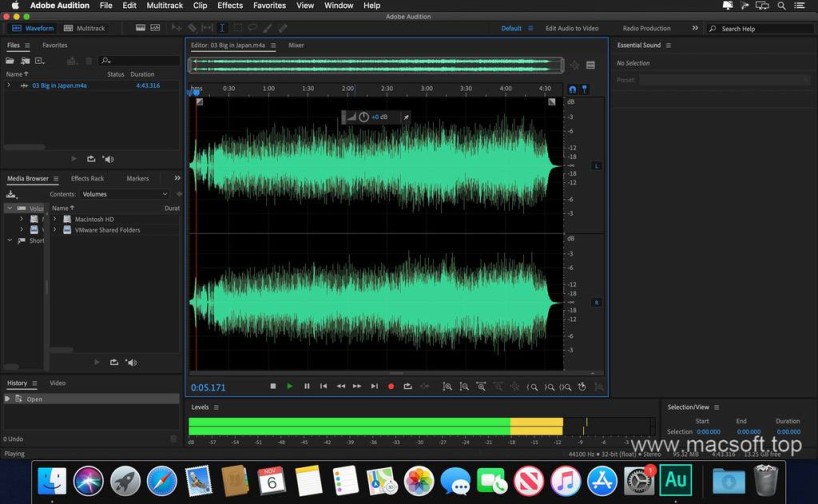Expand the Macintosh HD folder
Screen dimensions: 818x504
[55, 219]
